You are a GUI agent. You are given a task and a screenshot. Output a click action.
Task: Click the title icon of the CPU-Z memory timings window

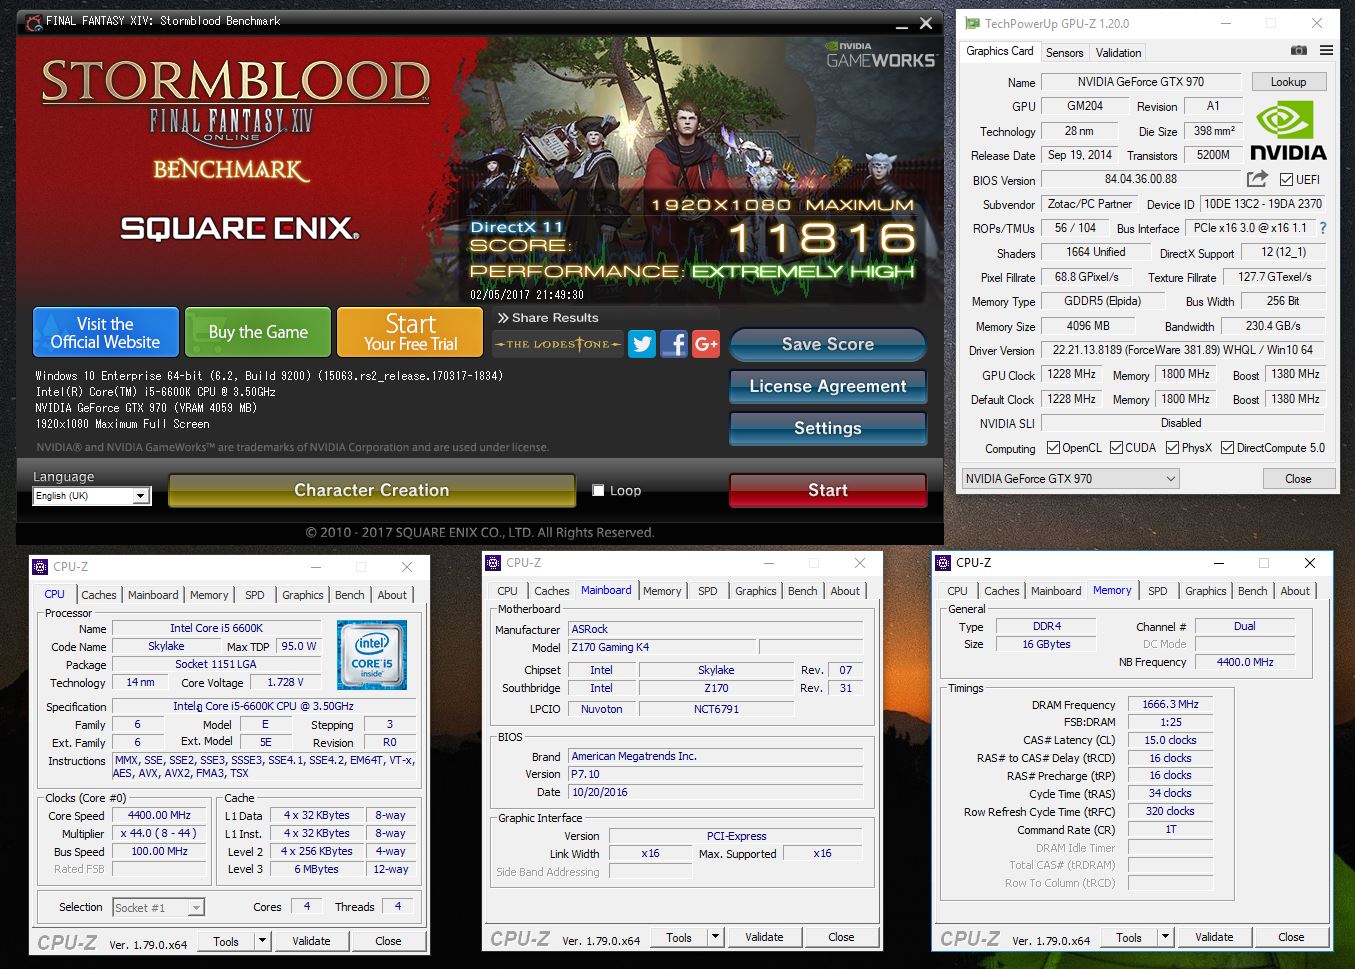(x=943, y=563)
